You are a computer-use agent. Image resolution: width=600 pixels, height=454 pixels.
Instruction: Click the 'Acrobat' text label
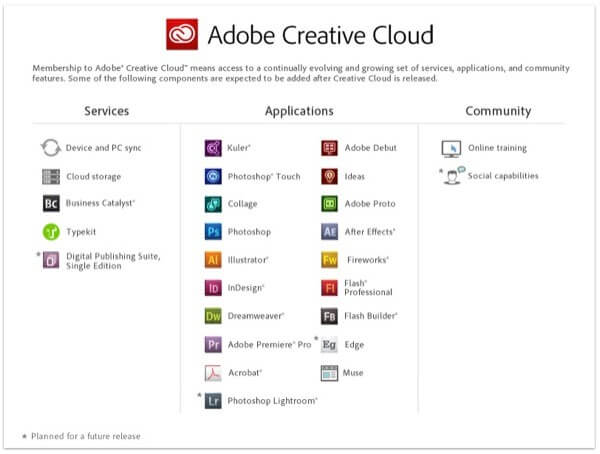click(x=245, y=373)
